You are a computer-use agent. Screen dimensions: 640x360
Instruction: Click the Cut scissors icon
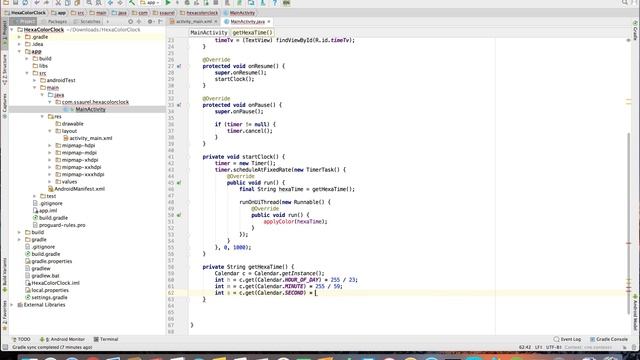point(58,2)
